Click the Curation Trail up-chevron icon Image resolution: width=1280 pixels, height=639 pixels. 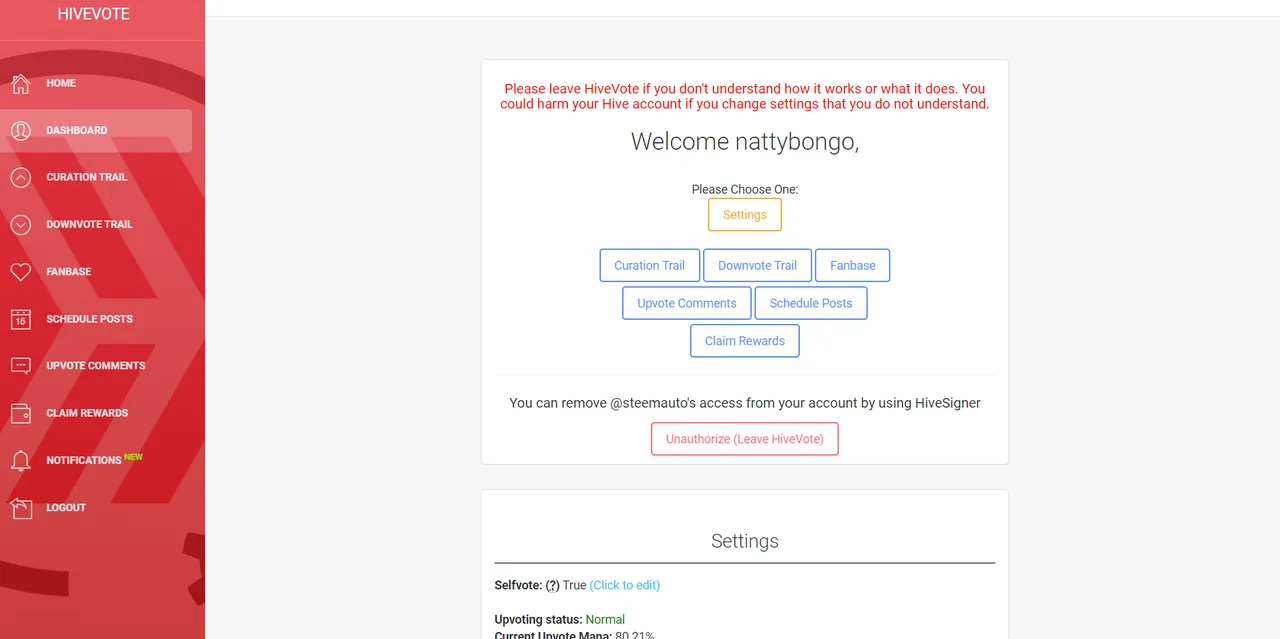click(x=20, y=177)
